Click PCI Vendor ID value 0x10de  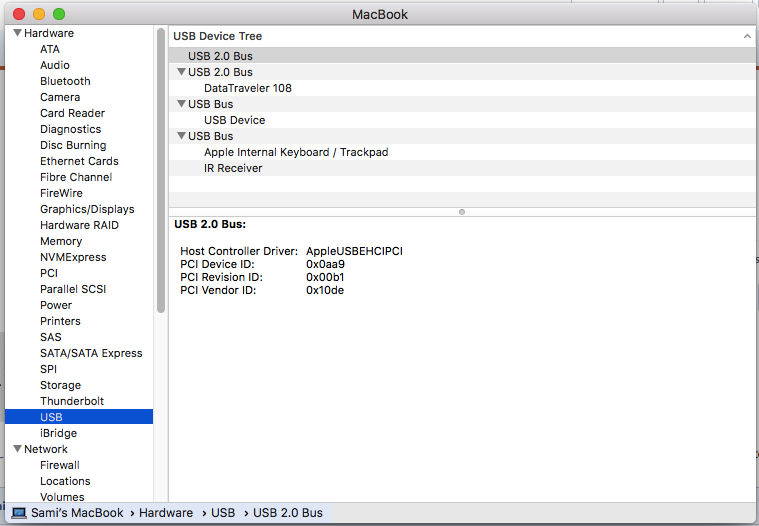point(325,290)
